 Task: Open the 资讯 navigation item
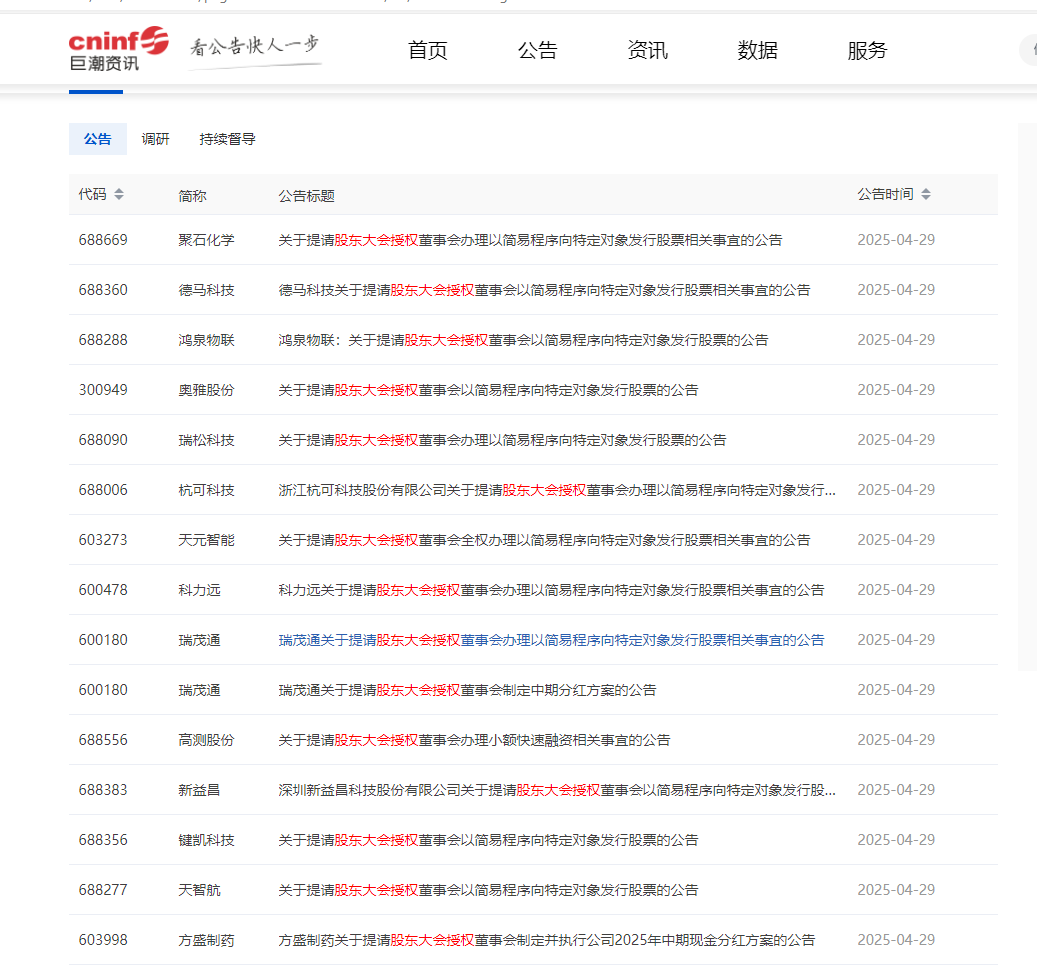pos(647,50)
